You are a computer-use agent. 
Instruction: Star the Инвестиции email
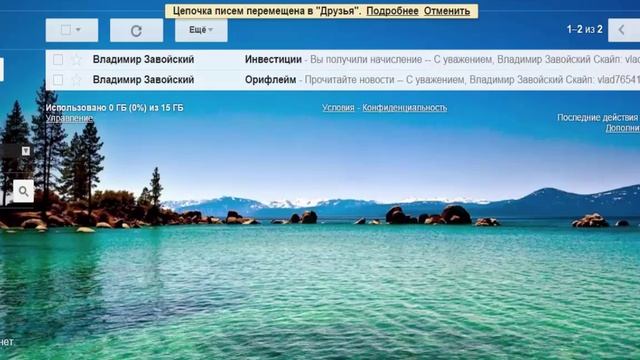(76, 60)
